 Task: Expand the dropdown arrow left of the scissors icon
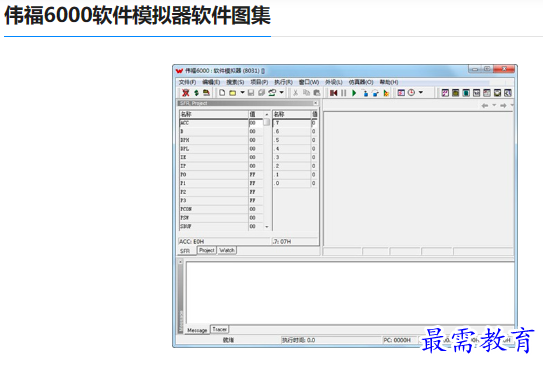pos(282,92)
